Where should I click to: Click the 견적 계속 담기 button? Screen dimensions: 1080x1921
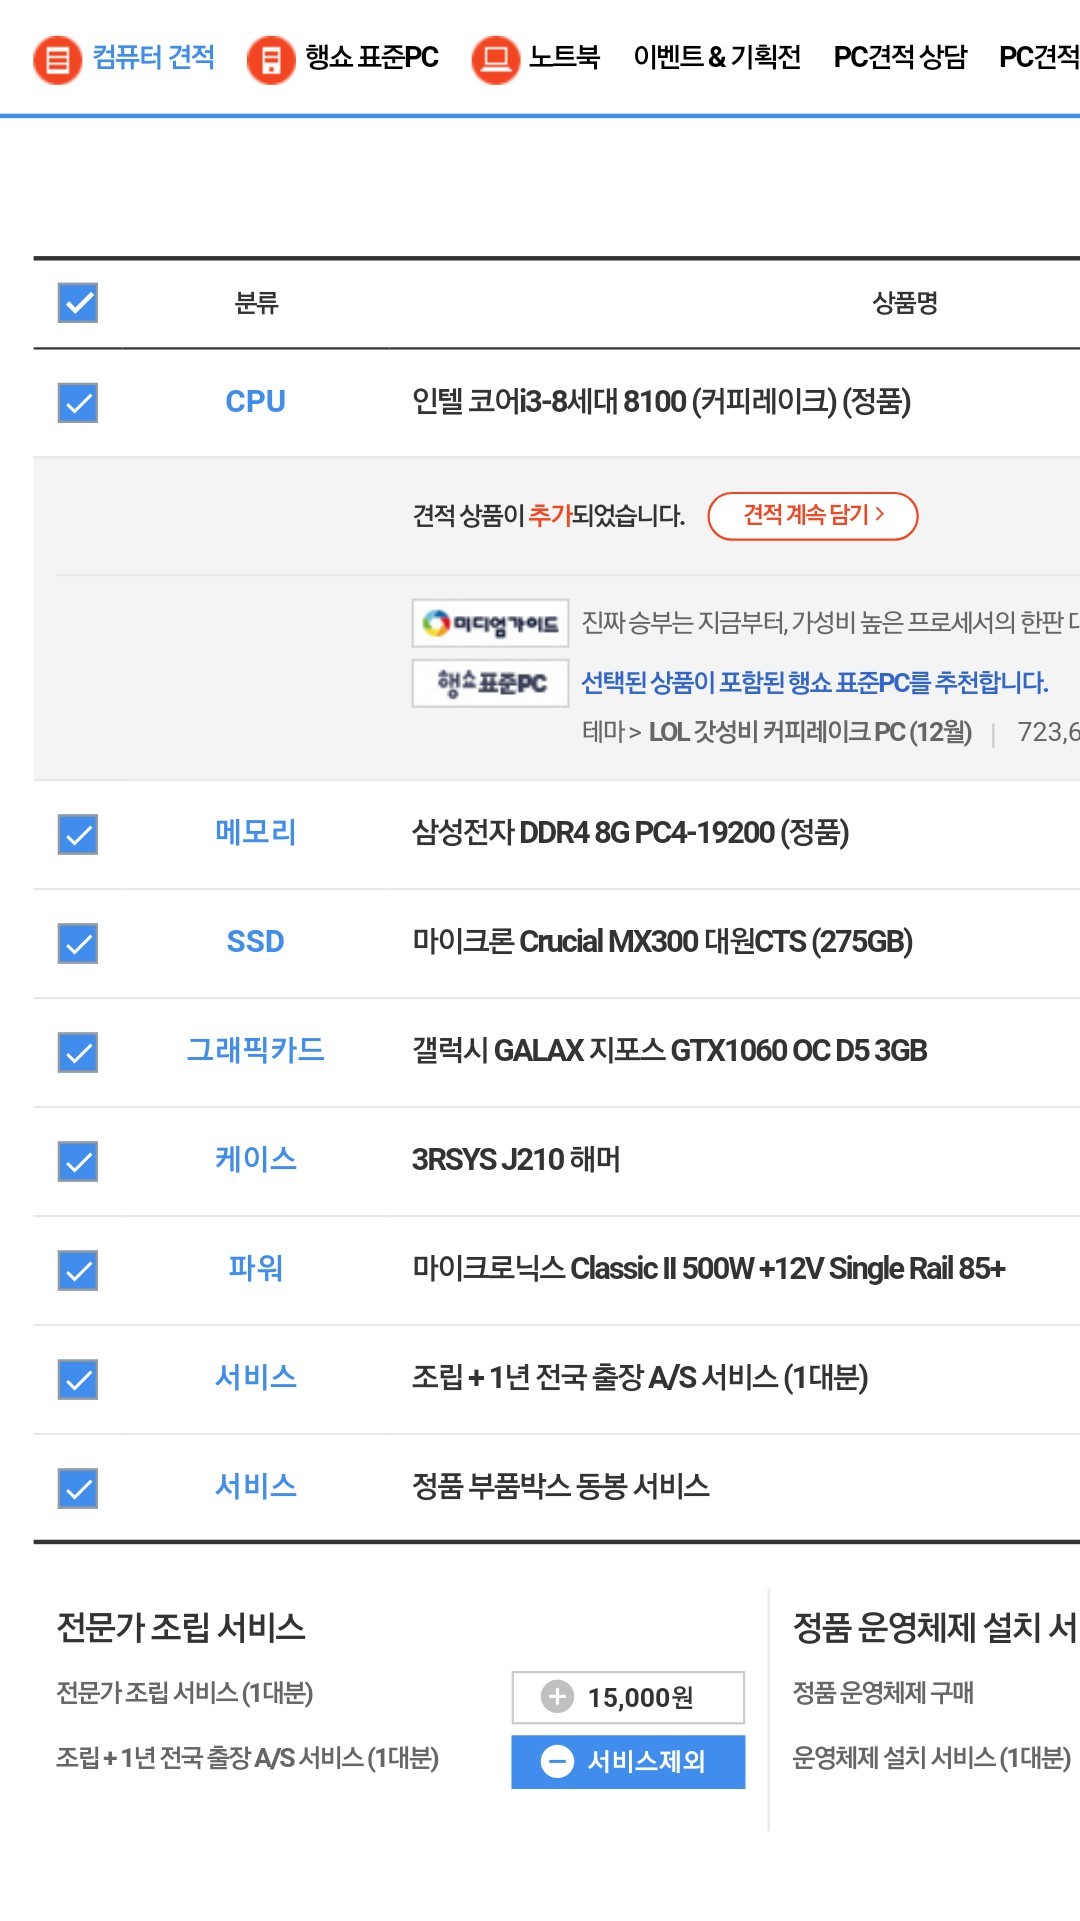coord(813,516)
